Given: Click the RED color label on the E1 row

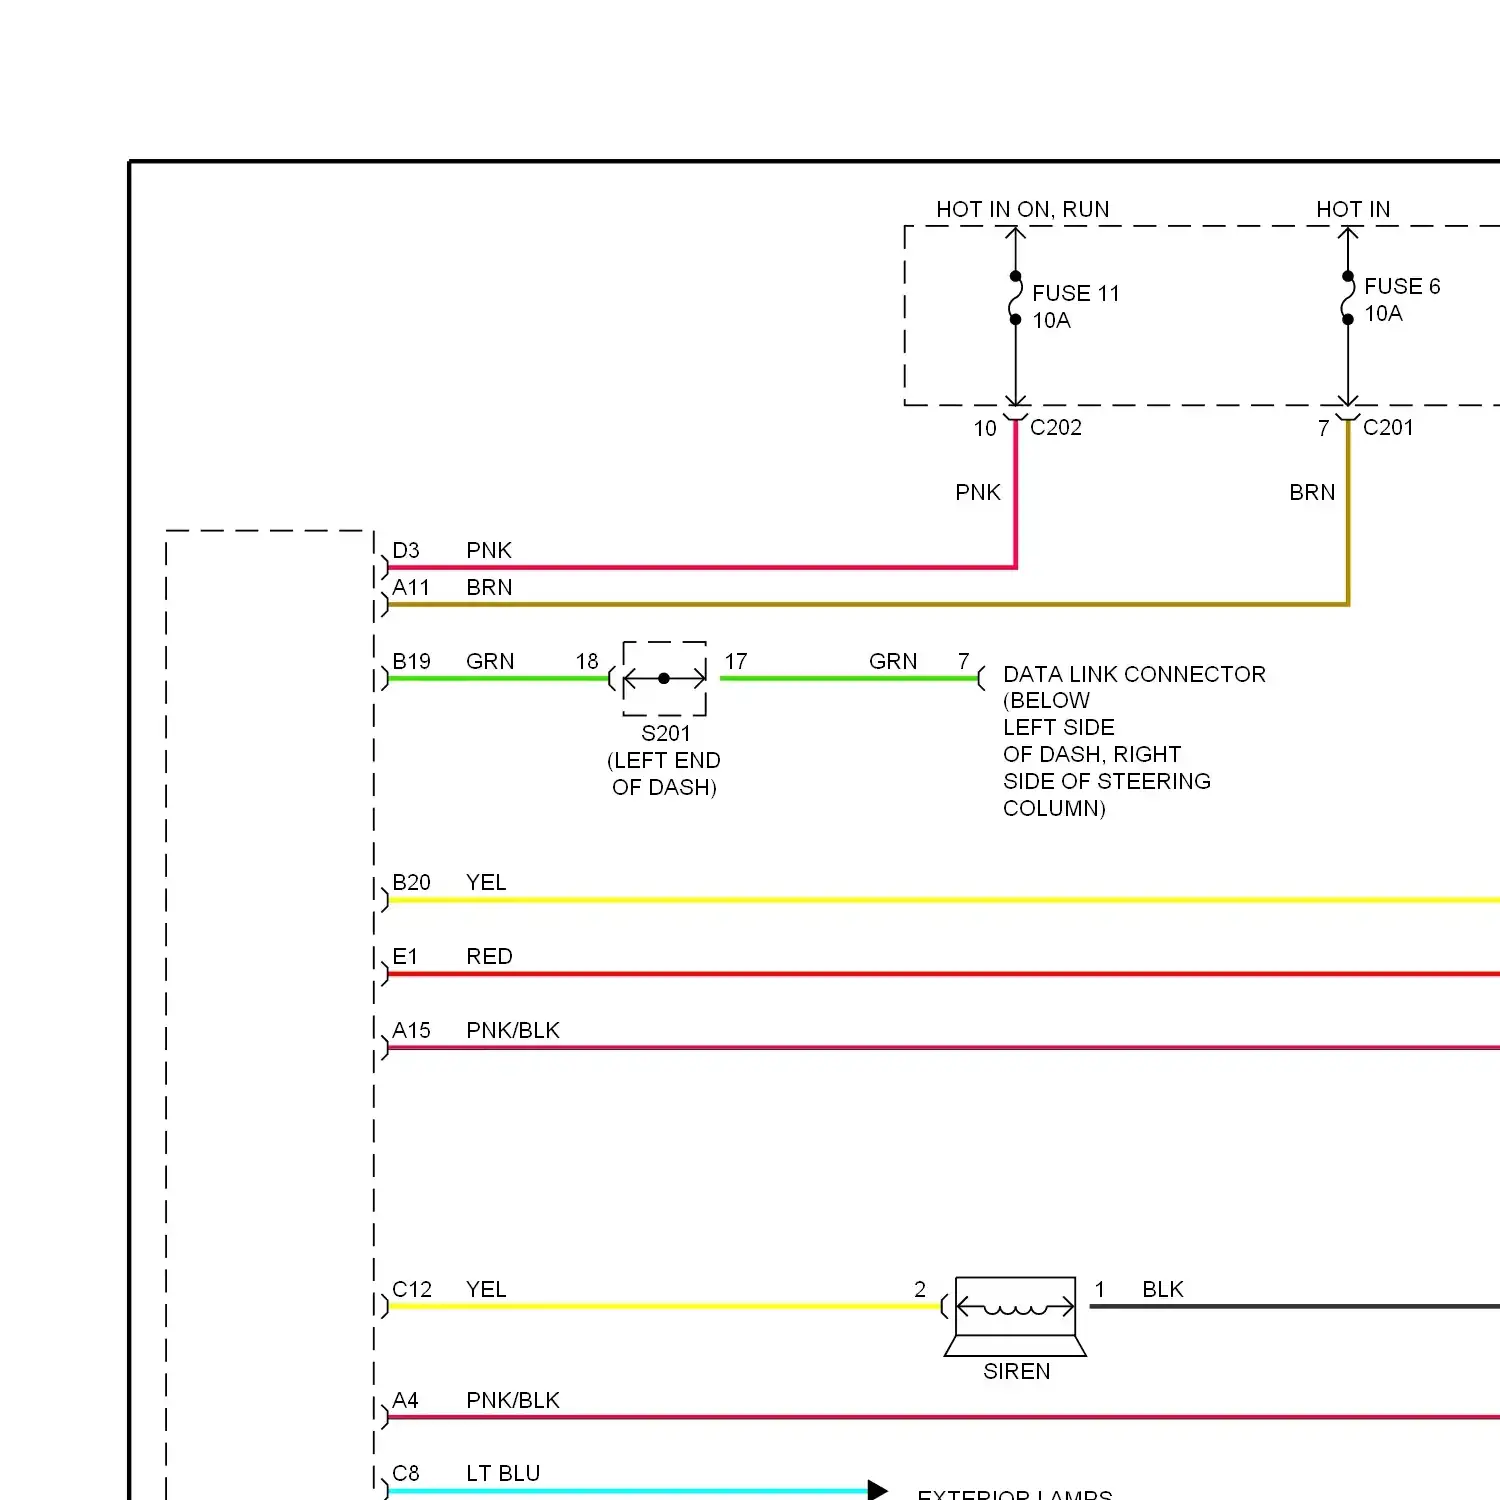Looking at the screenshot, I should click(489, 957).
